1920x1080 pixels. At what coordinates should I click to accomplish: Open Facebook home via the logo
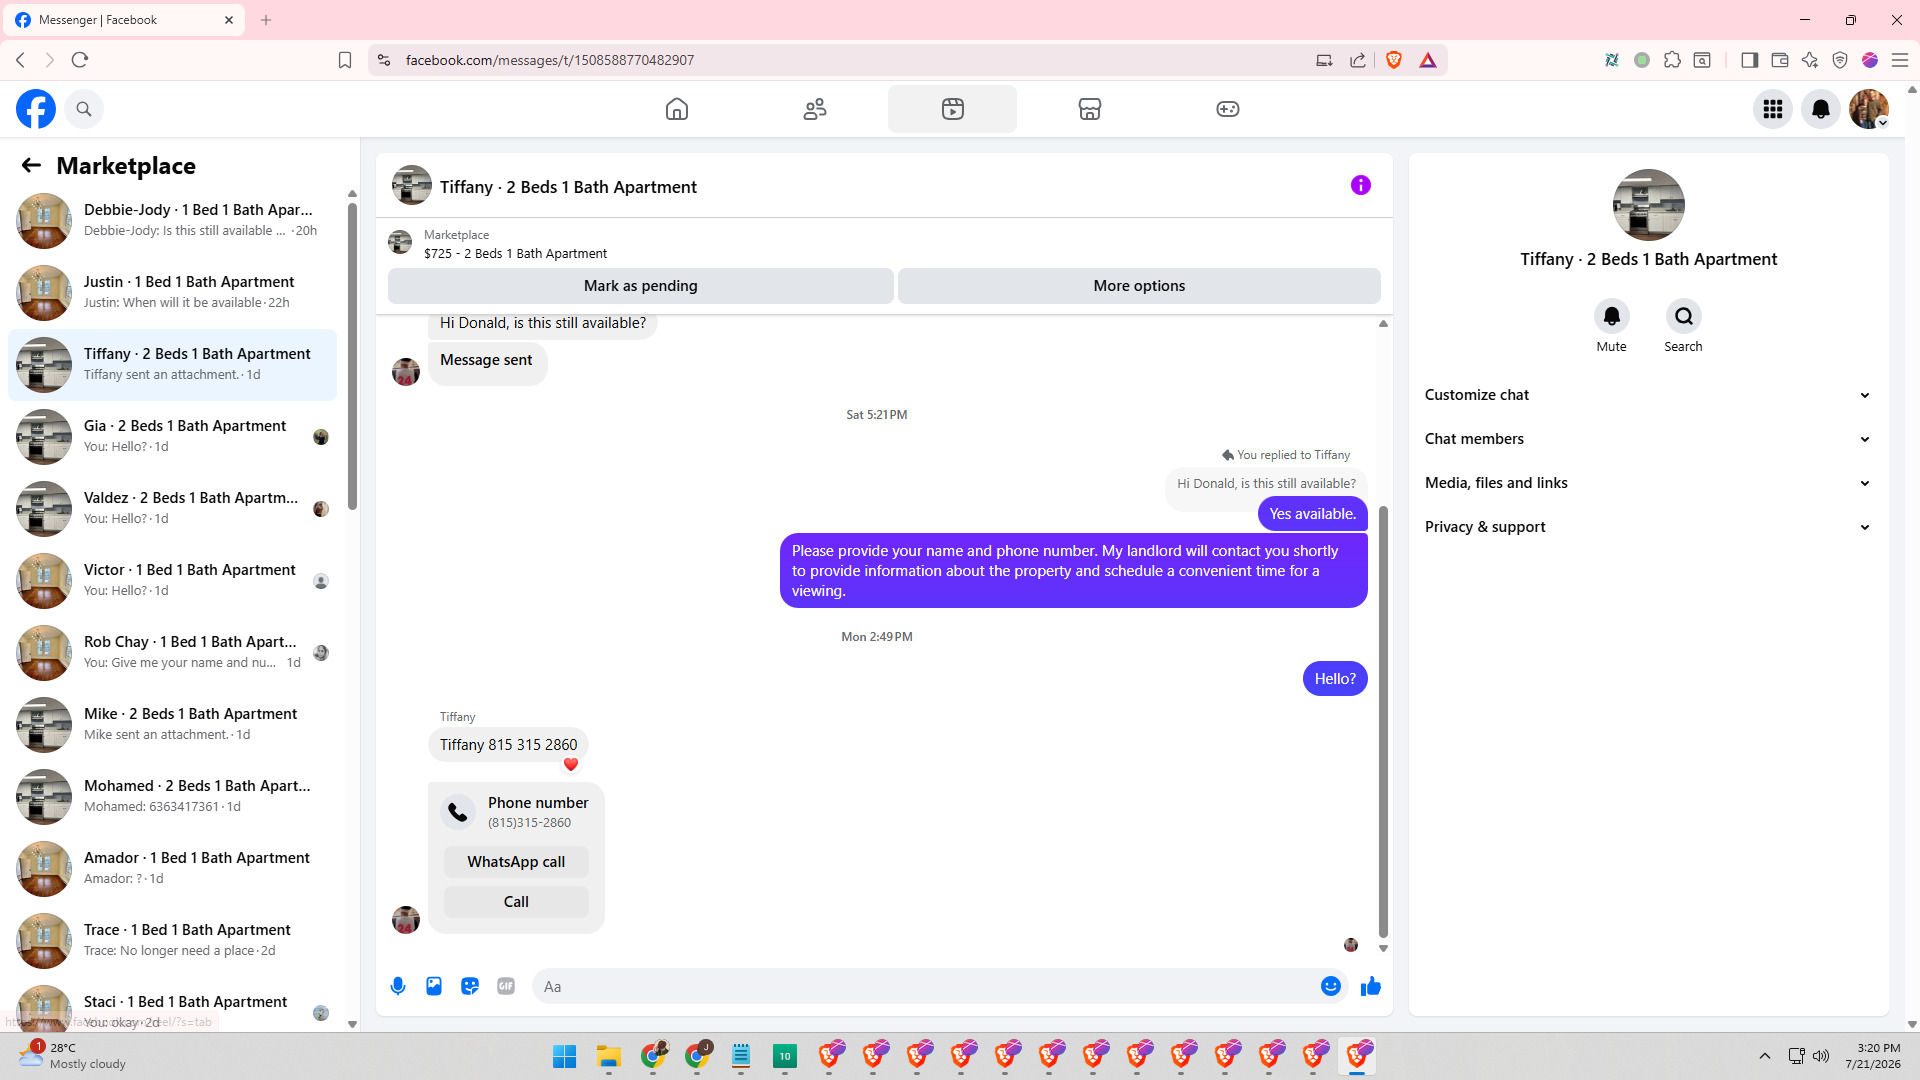coord(36,109)
